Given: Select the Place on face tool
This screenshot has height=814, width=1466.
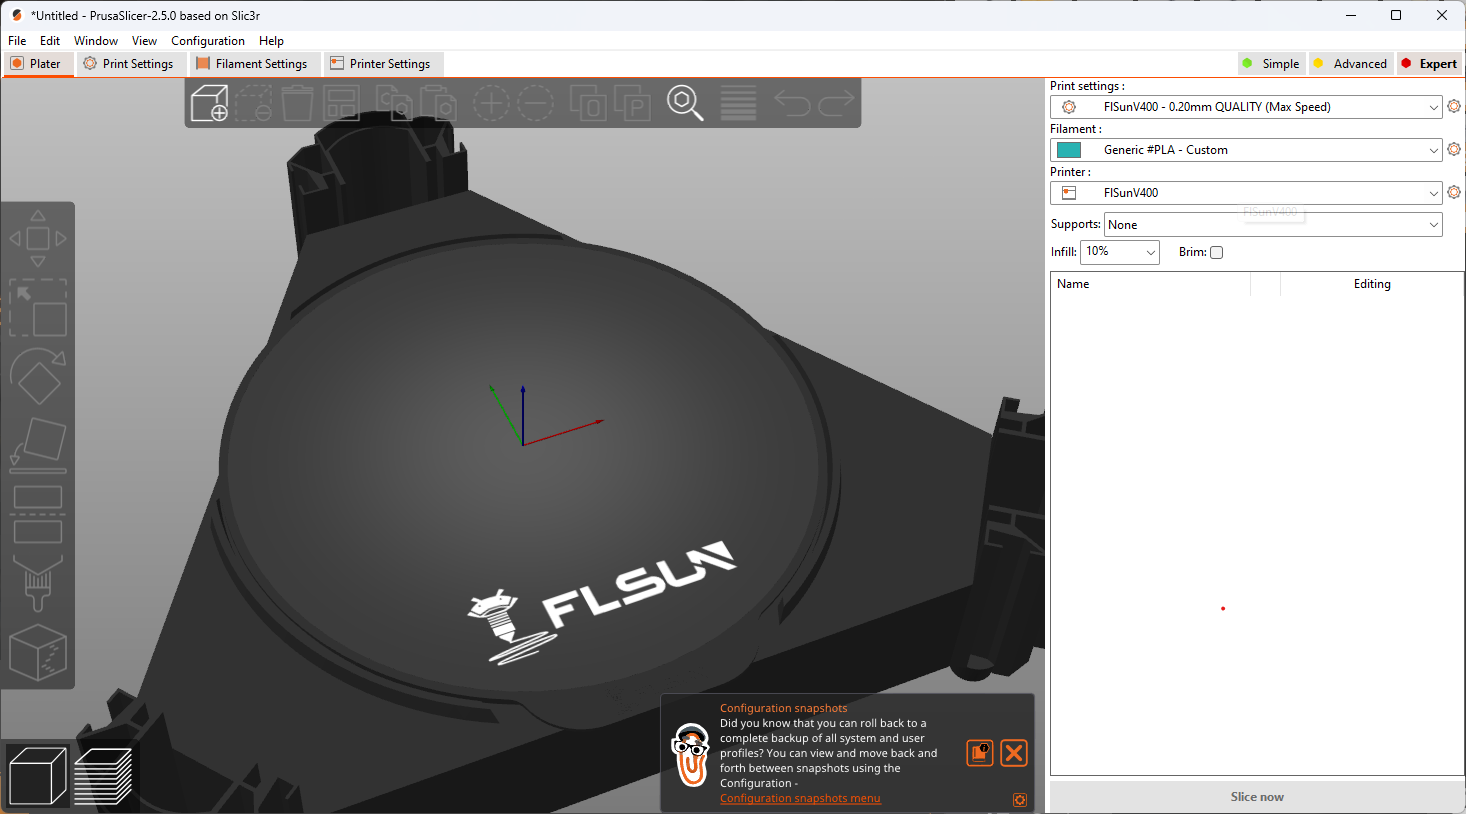Looking at the screenshot, I should click(x=38, y=445).
